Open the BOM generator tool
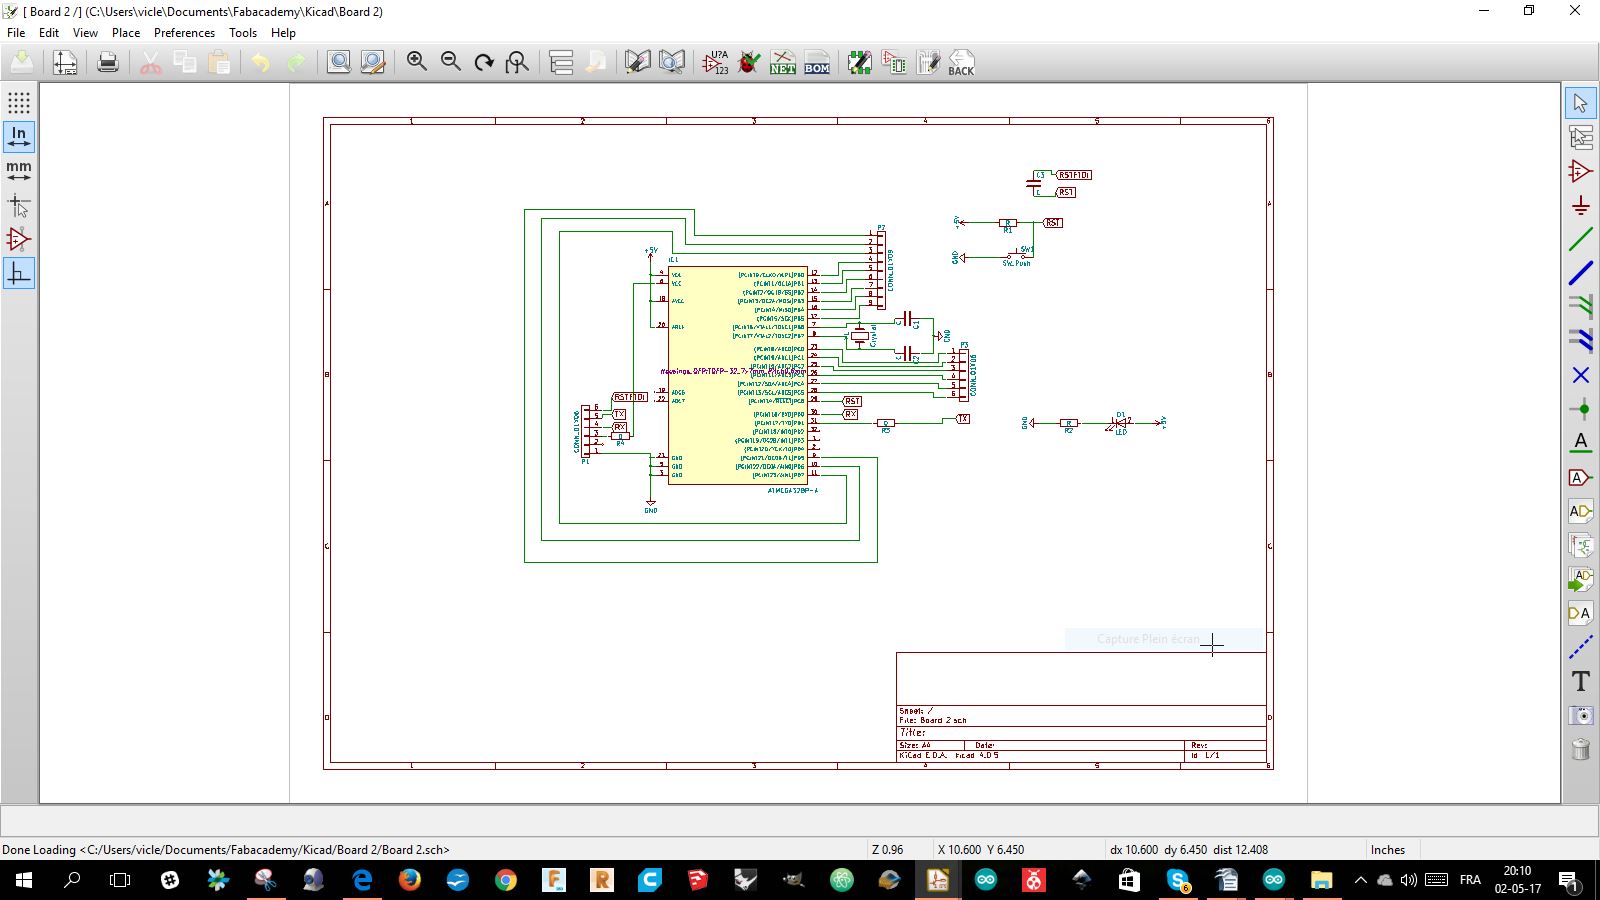The width and height of the screenshot is (1600, 900). pos(816,63)
